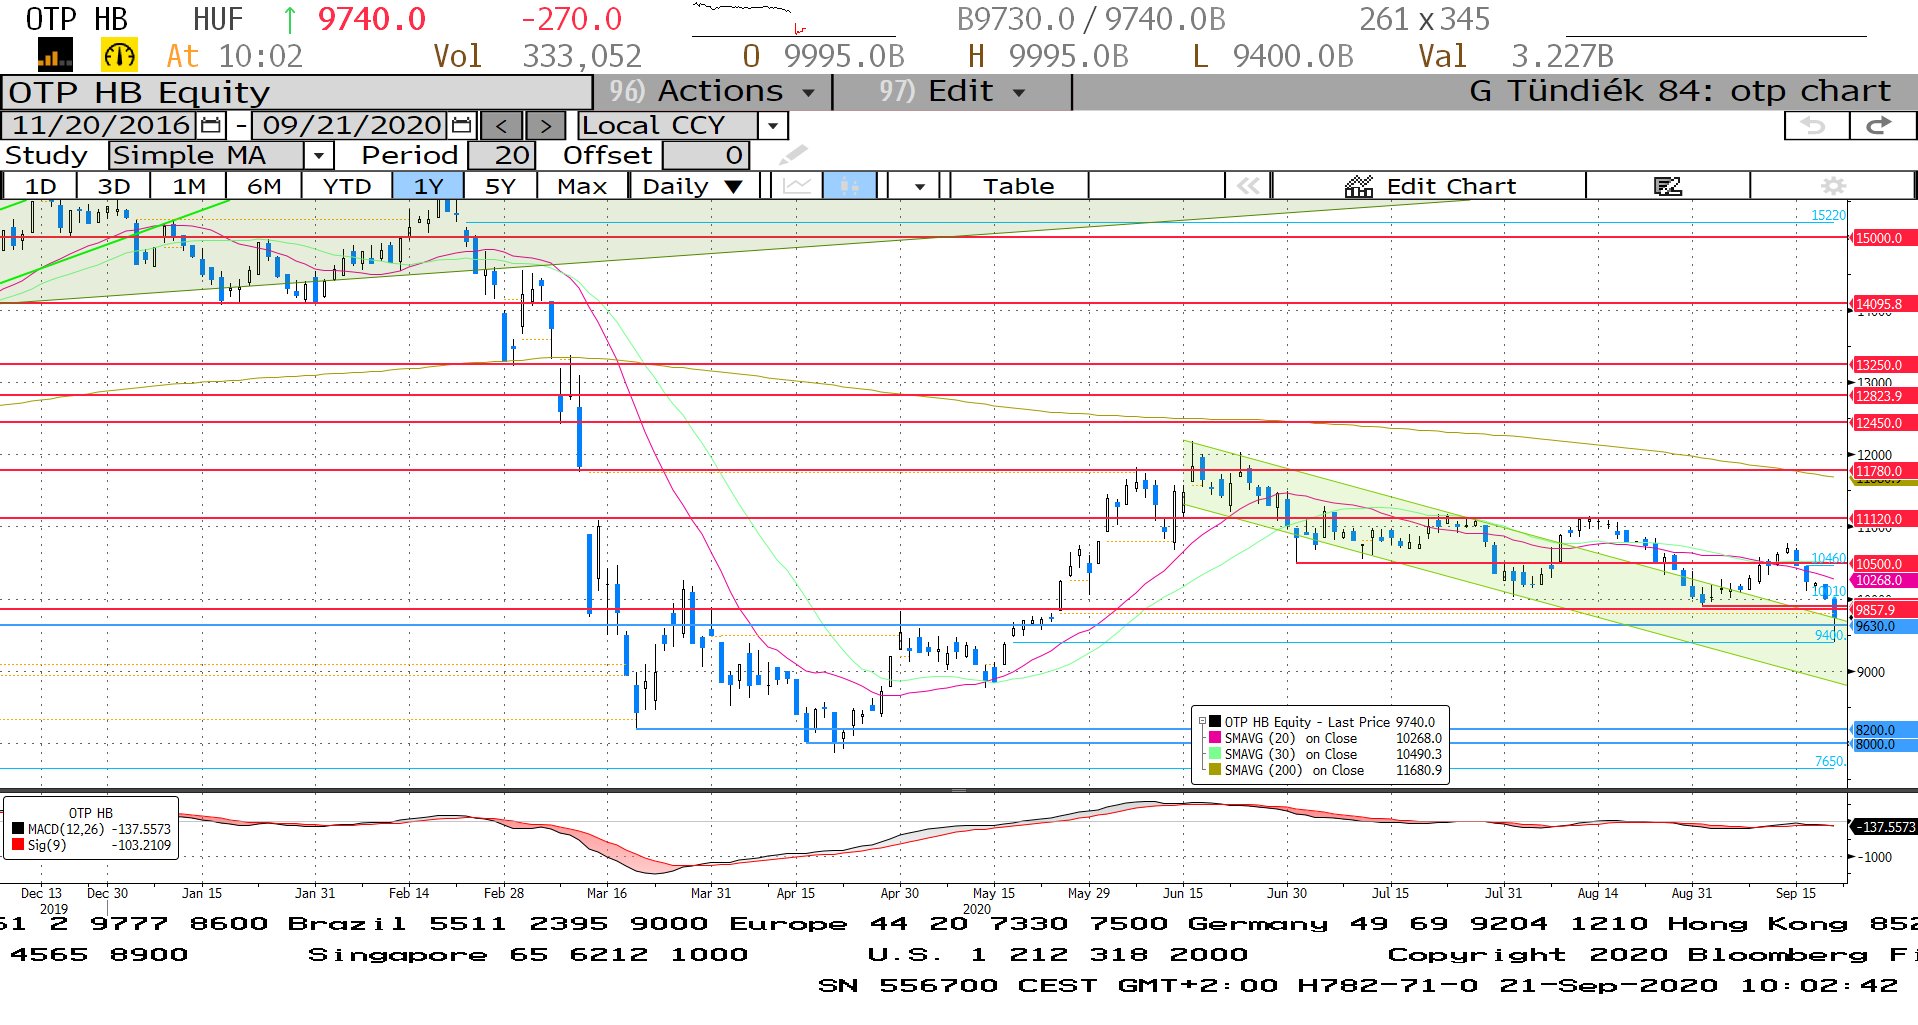Click the 13250.0 red price level label
This screenshot has height=1025, width=1918.
[1884, 365]
